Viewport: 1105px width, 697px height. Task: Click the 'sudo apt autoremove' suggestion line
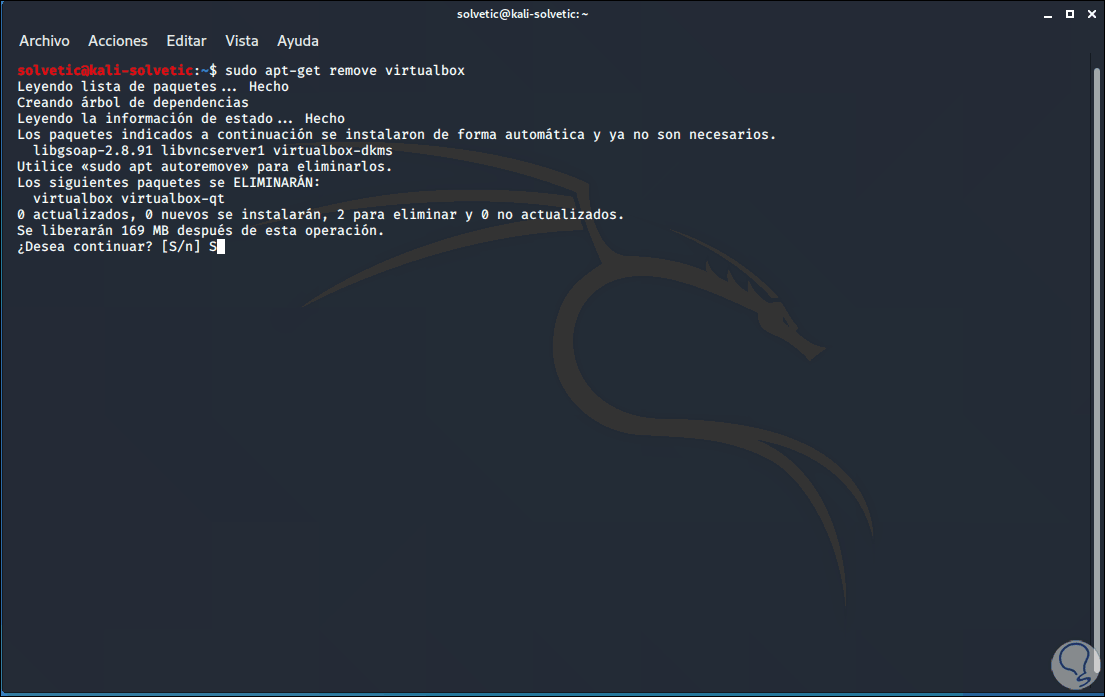tap(204, 167)
